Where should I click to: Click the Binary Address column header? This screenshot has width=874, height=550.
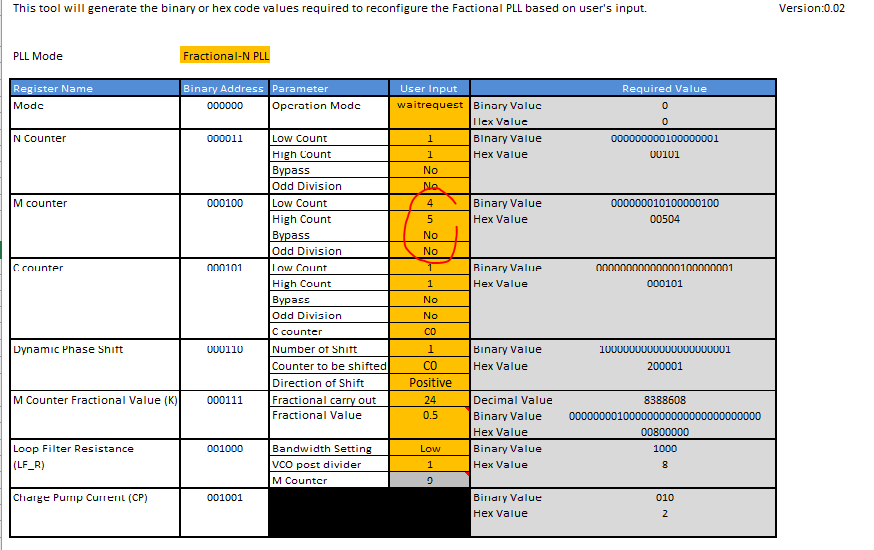click(x=224, y=88)
